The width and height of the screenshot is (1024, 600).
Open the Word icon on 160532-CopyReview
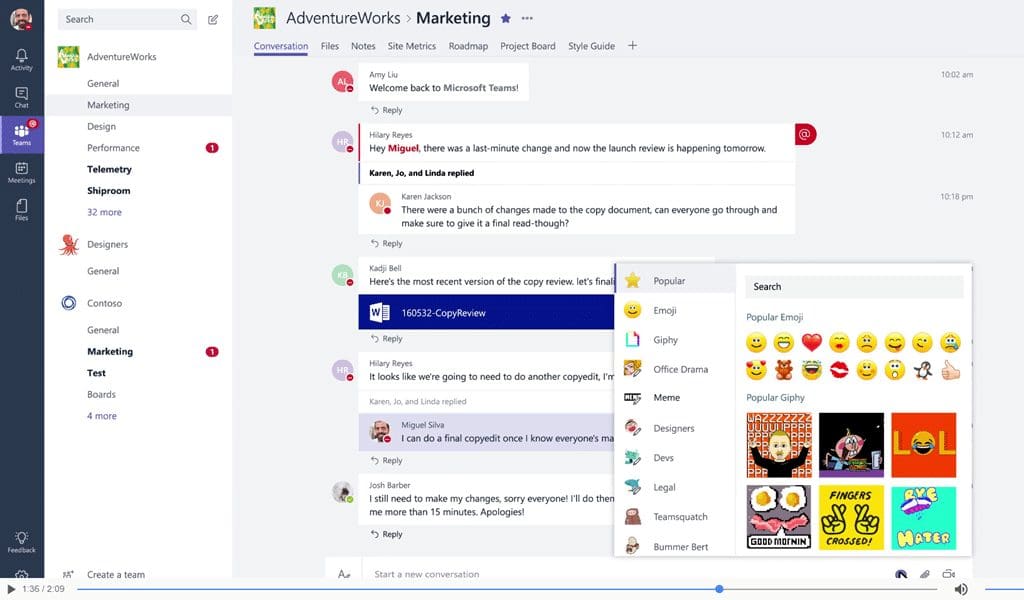tap(379, 313)
